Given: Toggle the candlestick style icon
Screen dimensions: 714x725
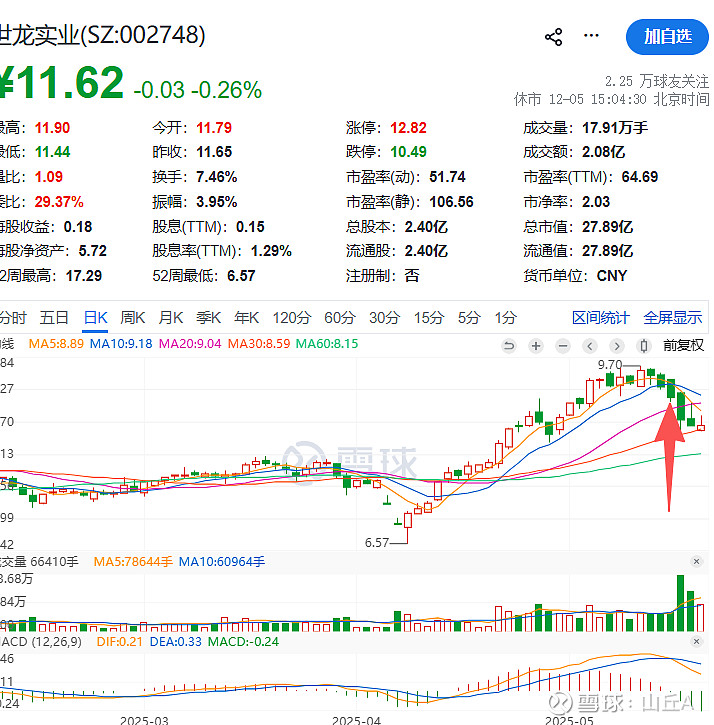Looking at the screenshot, I should [x=644, y=345].
